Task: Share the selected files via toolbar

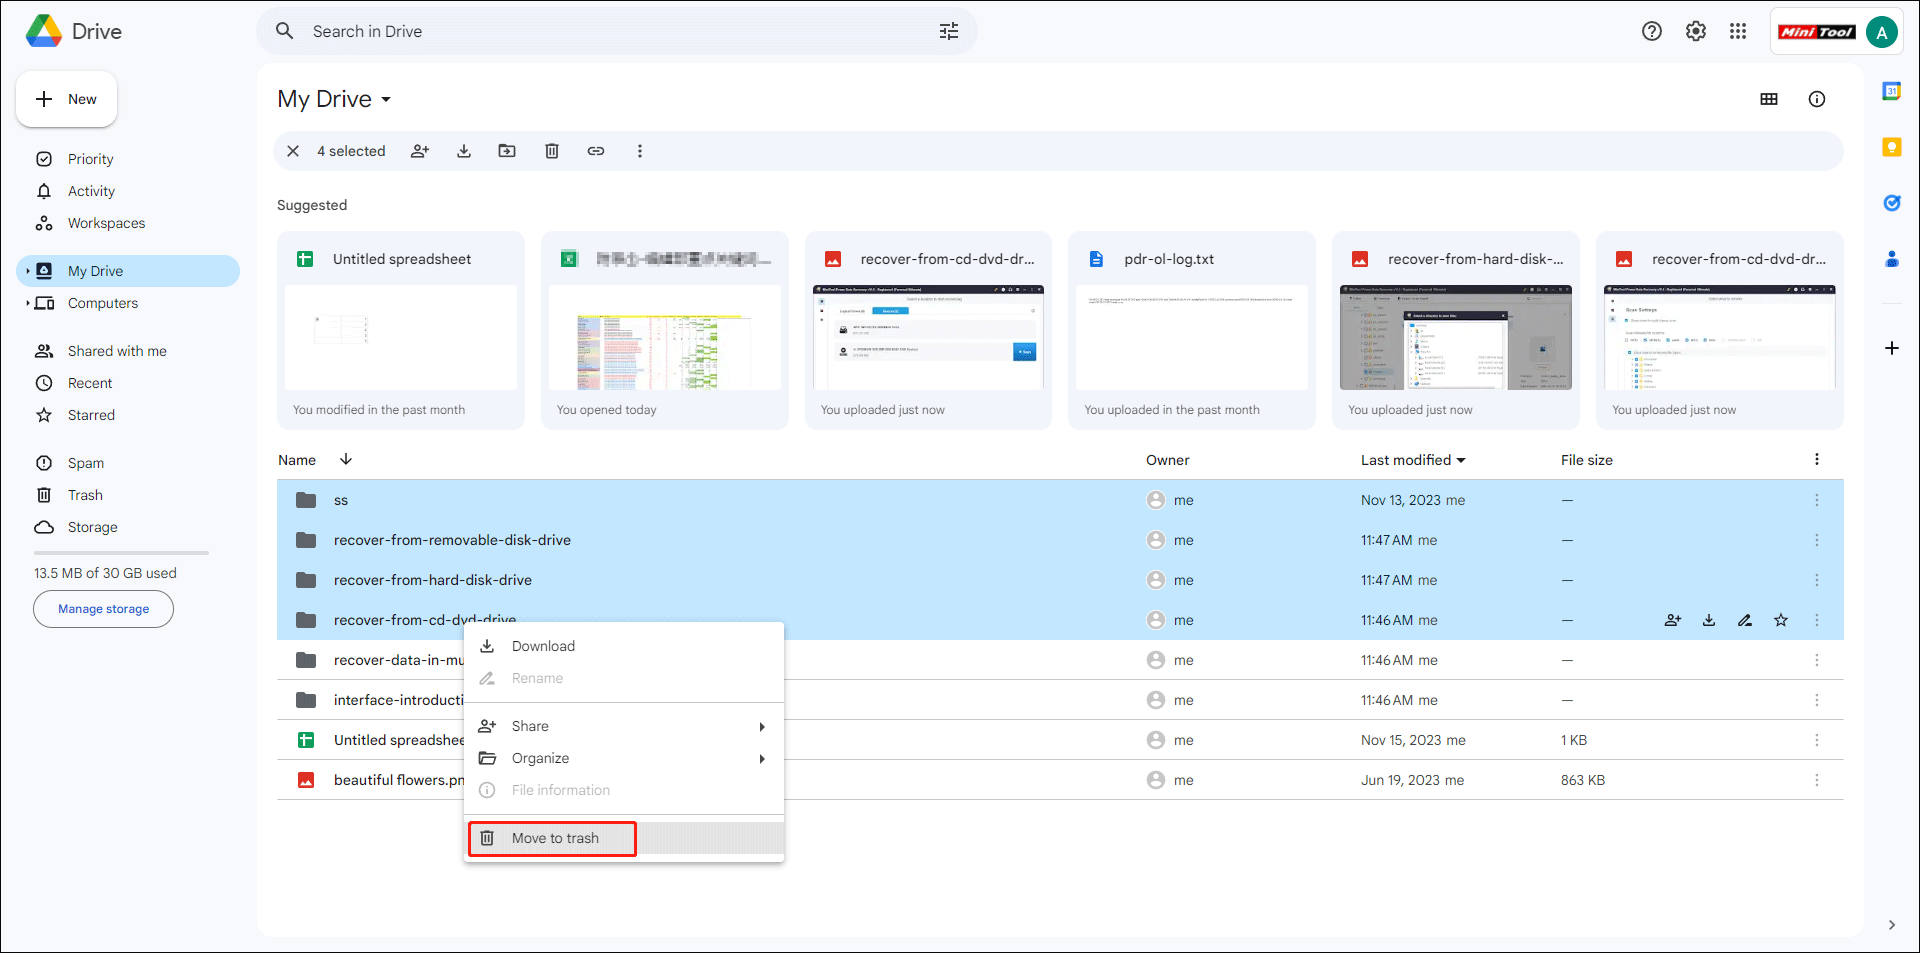Action: (x=419, y=151)
